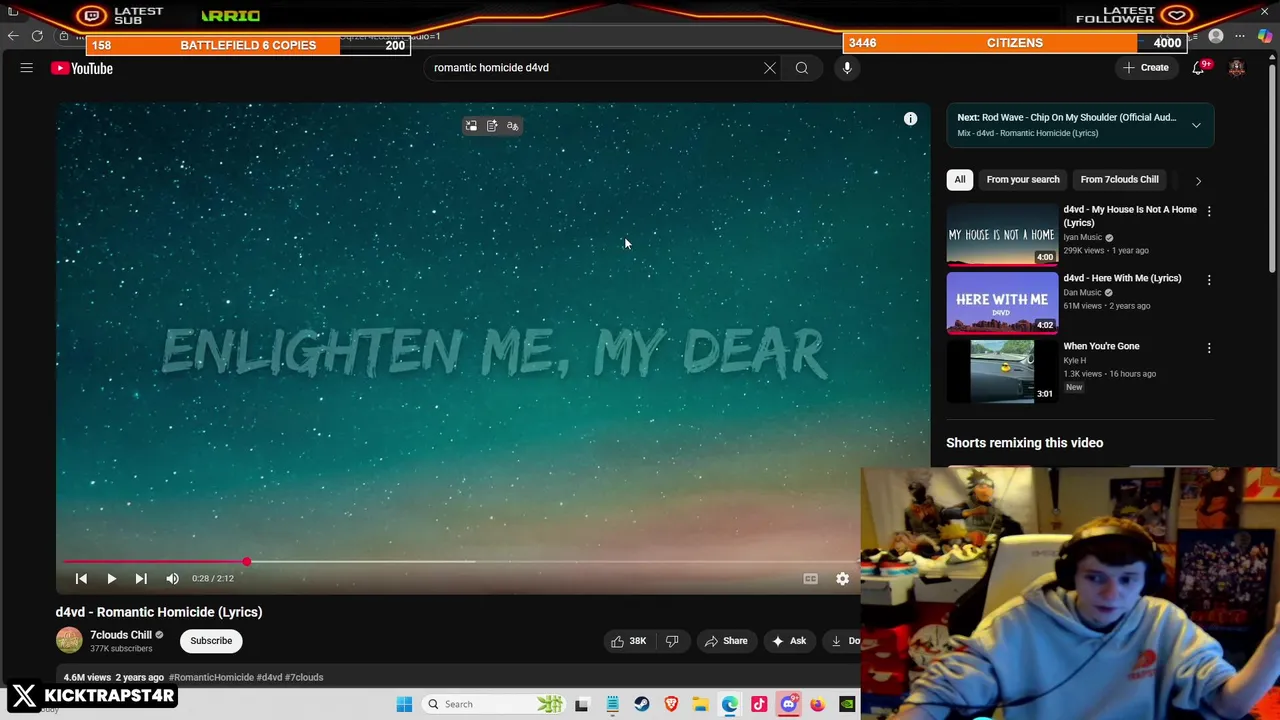Like the video with the thumbs up
1280x720 pixels.
click(628, 641)
